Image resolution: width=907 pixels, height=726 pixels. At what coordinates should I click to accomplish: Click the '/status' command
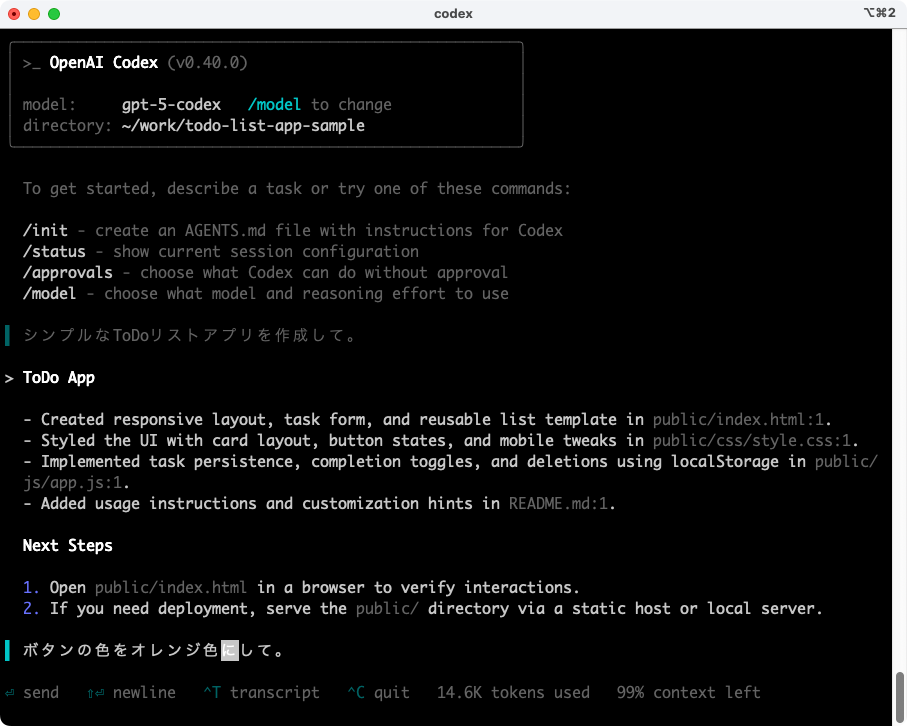[54, 252]
